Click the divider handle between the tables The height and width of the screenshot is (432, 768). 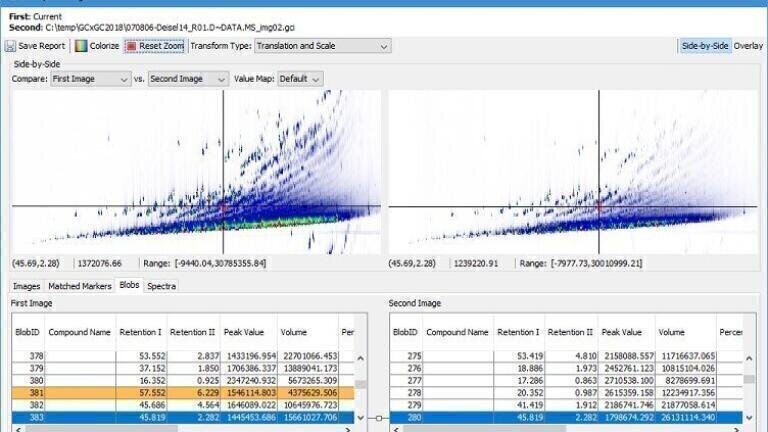379,418
